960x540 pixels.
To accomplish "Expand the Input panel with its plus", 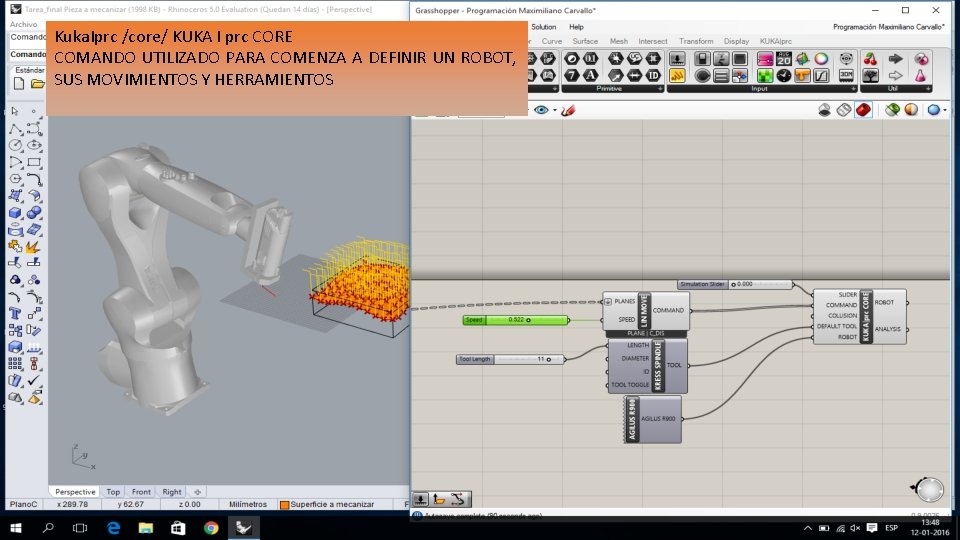I will tap(853, 89).
